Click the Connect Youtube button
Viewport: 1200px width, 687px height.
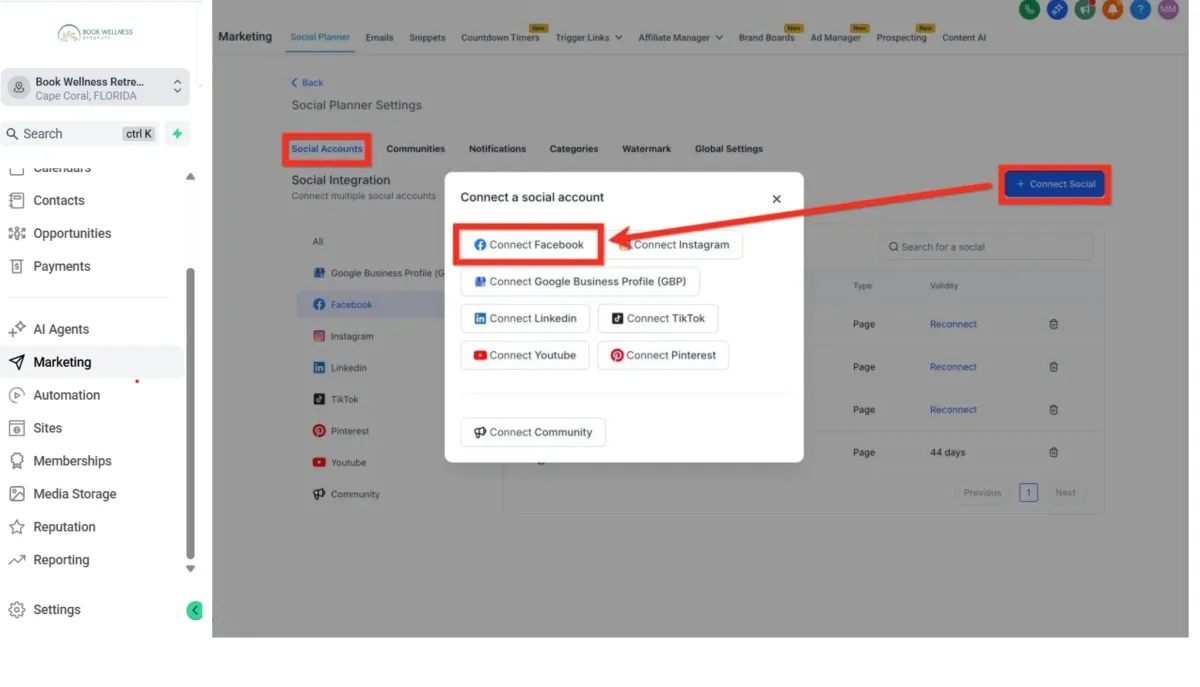(x=525, y=356)
